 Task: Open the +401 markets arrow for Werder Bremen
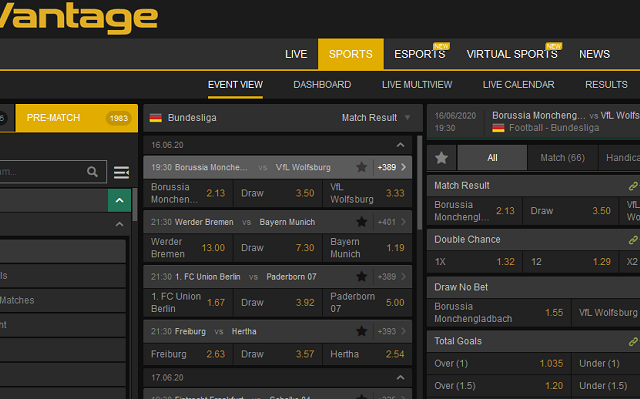click(392, 222)
